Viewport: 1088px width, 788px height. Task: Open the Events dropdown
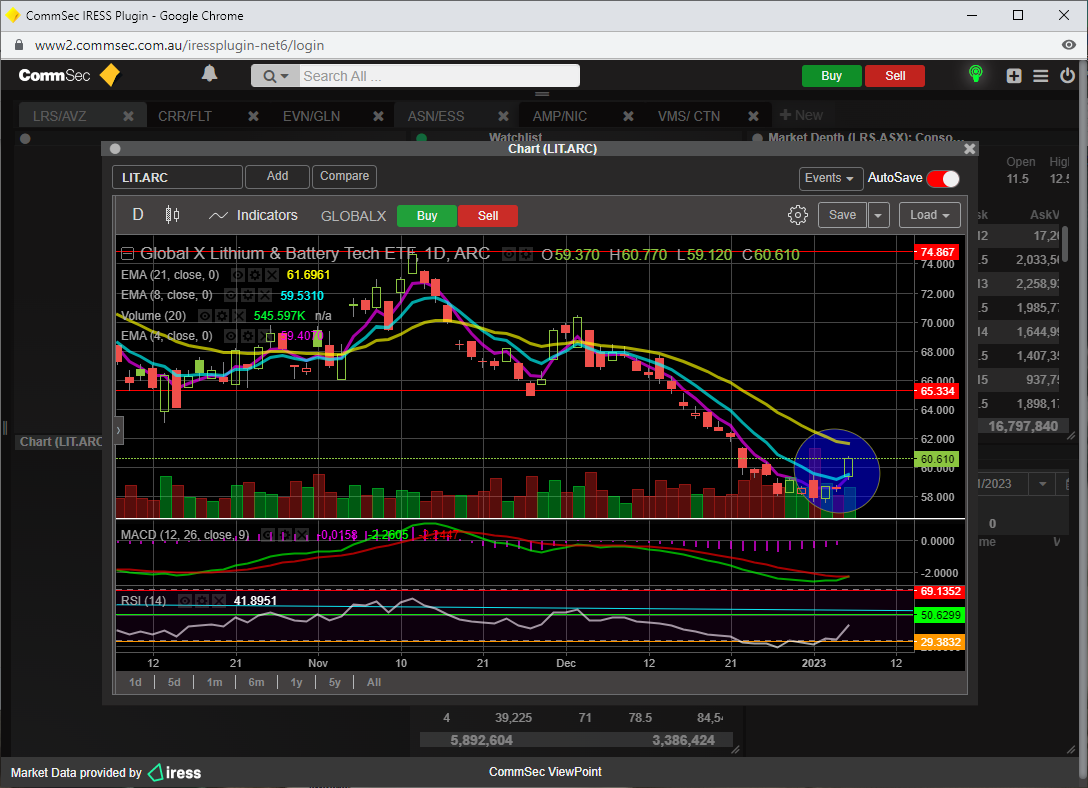(831, 178)
